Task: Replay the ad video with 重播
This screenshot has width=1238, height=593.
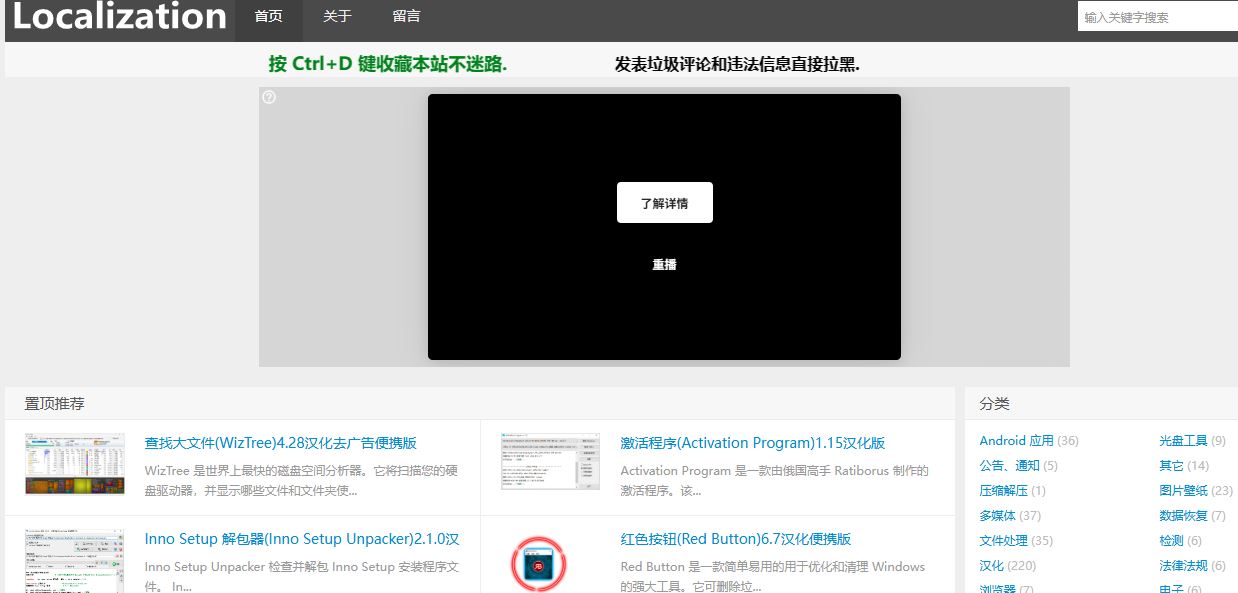Action: [x=665, y=265]
